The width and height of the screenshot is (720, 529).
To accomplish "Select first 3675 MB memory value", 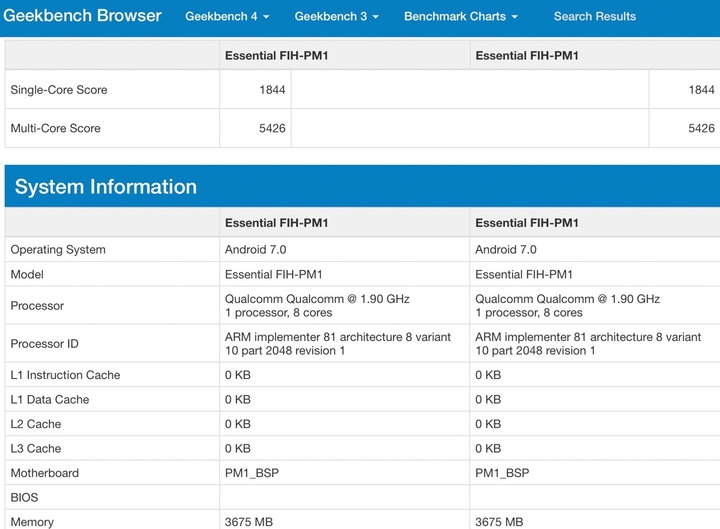I will tap(248, 522).
